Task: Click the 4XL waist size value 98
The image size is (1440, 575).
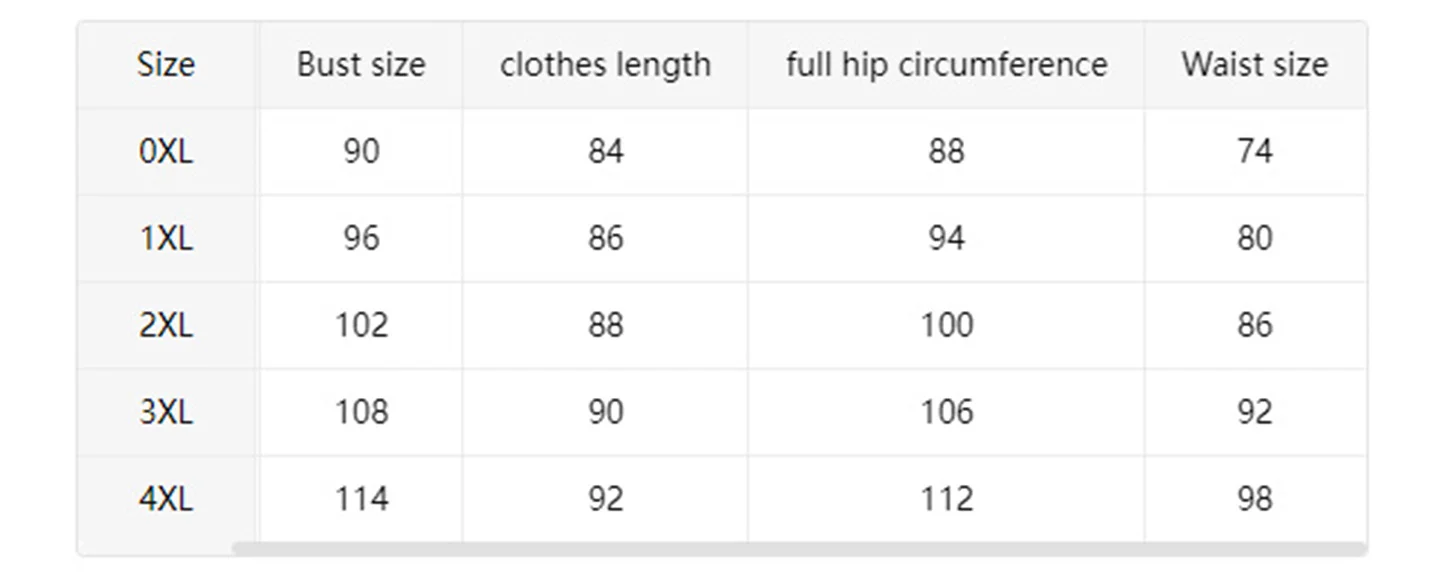Action: click(1254, 498)
